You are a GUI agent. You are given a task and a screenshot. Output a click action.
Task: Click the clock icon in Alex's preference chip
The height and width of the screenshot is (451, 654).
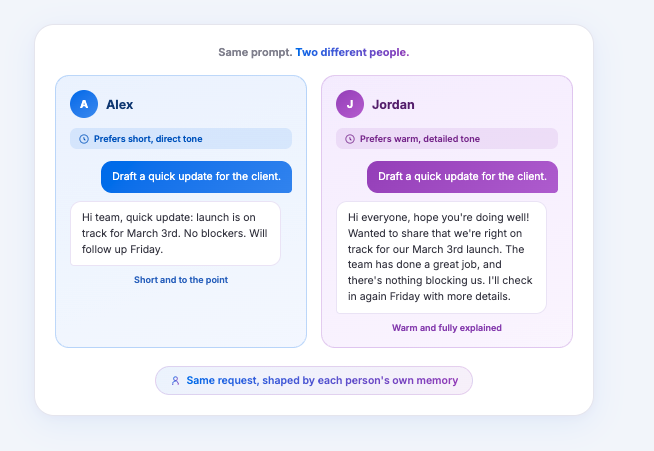(84, 139)
